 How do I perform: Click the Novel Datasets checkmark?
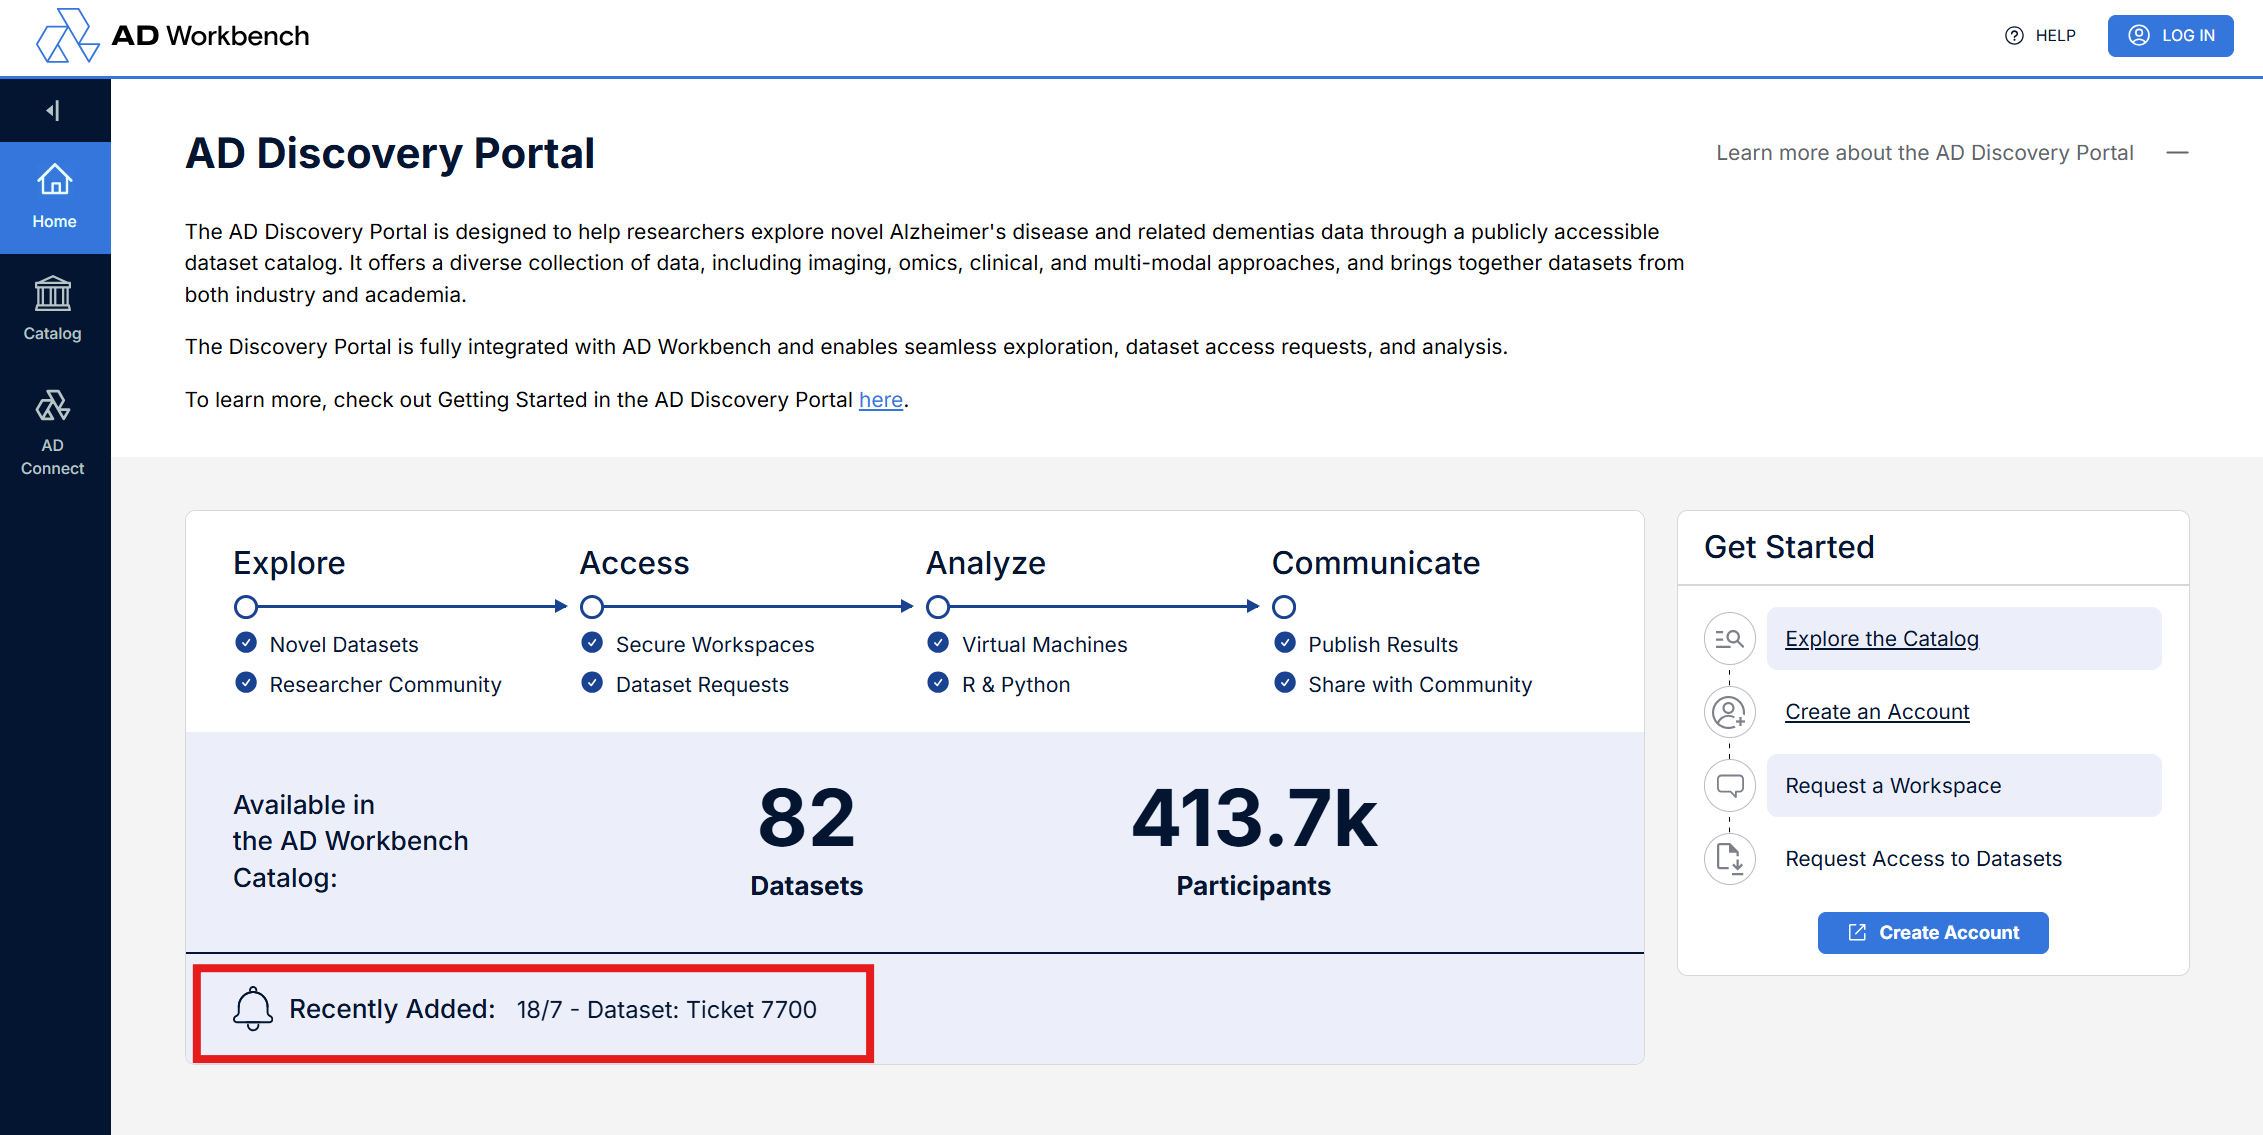246,643
